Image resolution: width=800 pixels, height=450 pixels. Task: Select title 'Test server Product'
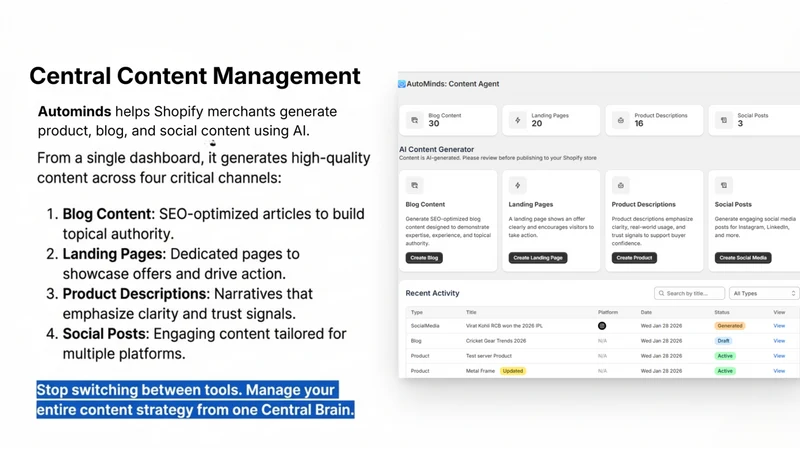(488, 356)
